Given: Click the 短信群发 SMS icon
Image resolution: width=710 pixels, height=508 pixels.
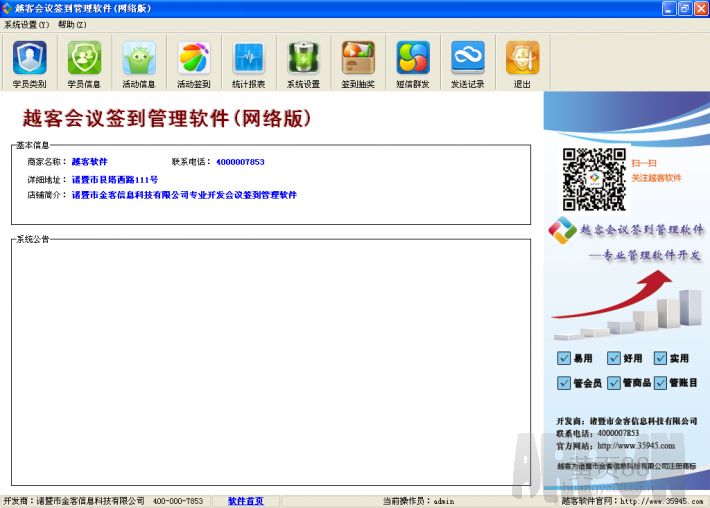Looking at the screenshot, I should click(412, 58).
